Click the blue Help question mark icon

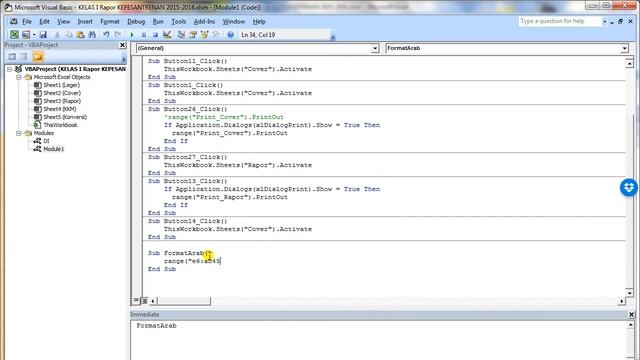230,35
